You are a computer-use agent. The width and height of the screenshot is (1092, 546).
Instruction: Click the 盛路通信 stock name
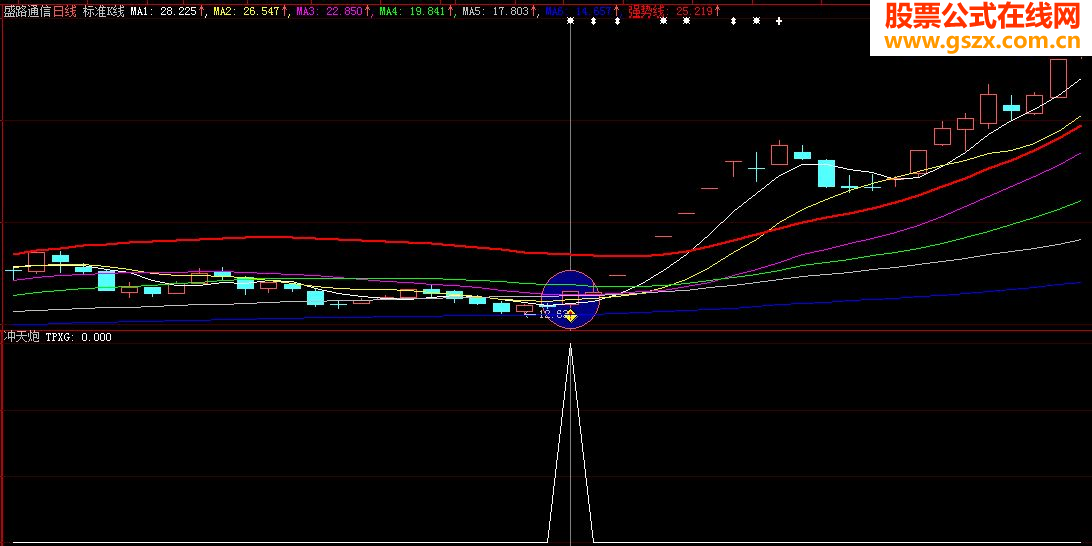click(26, 11)
